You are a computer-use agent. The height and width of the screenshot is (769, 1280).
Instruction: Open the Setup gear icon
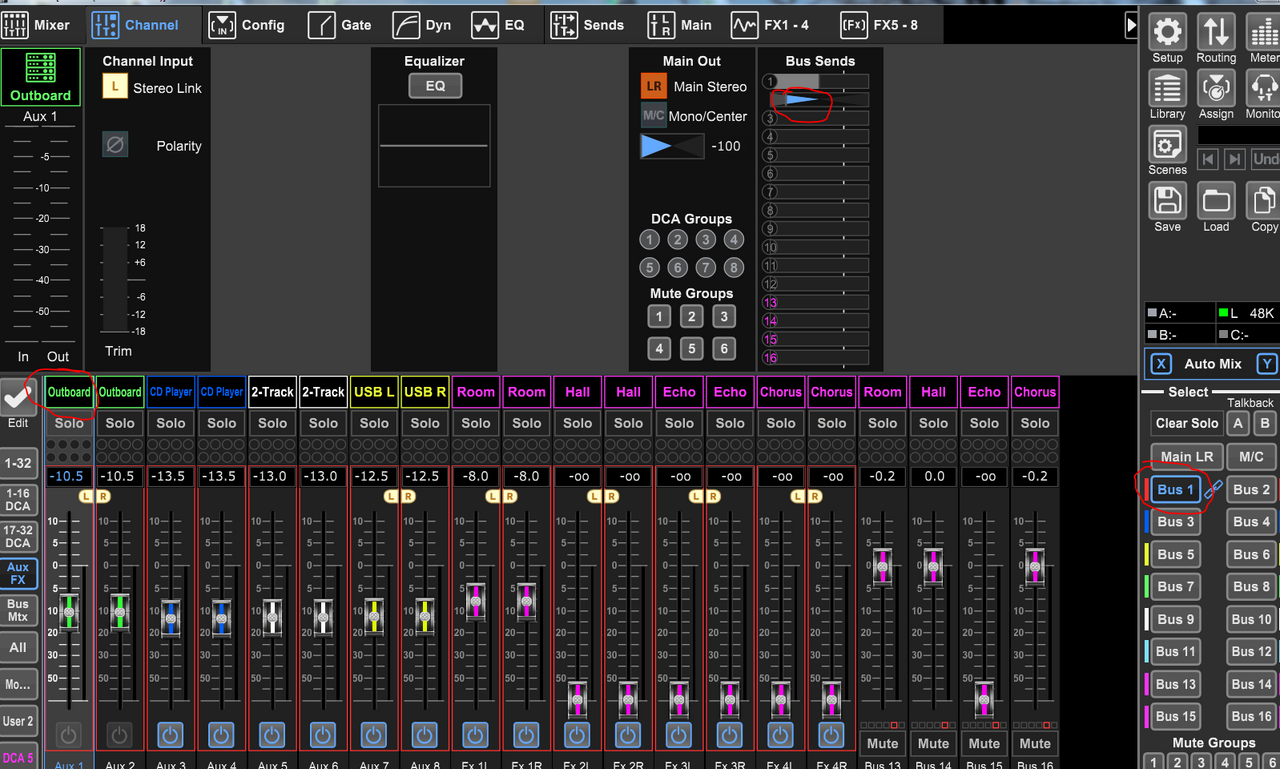pyautogui.click(x=1167, y=32)
